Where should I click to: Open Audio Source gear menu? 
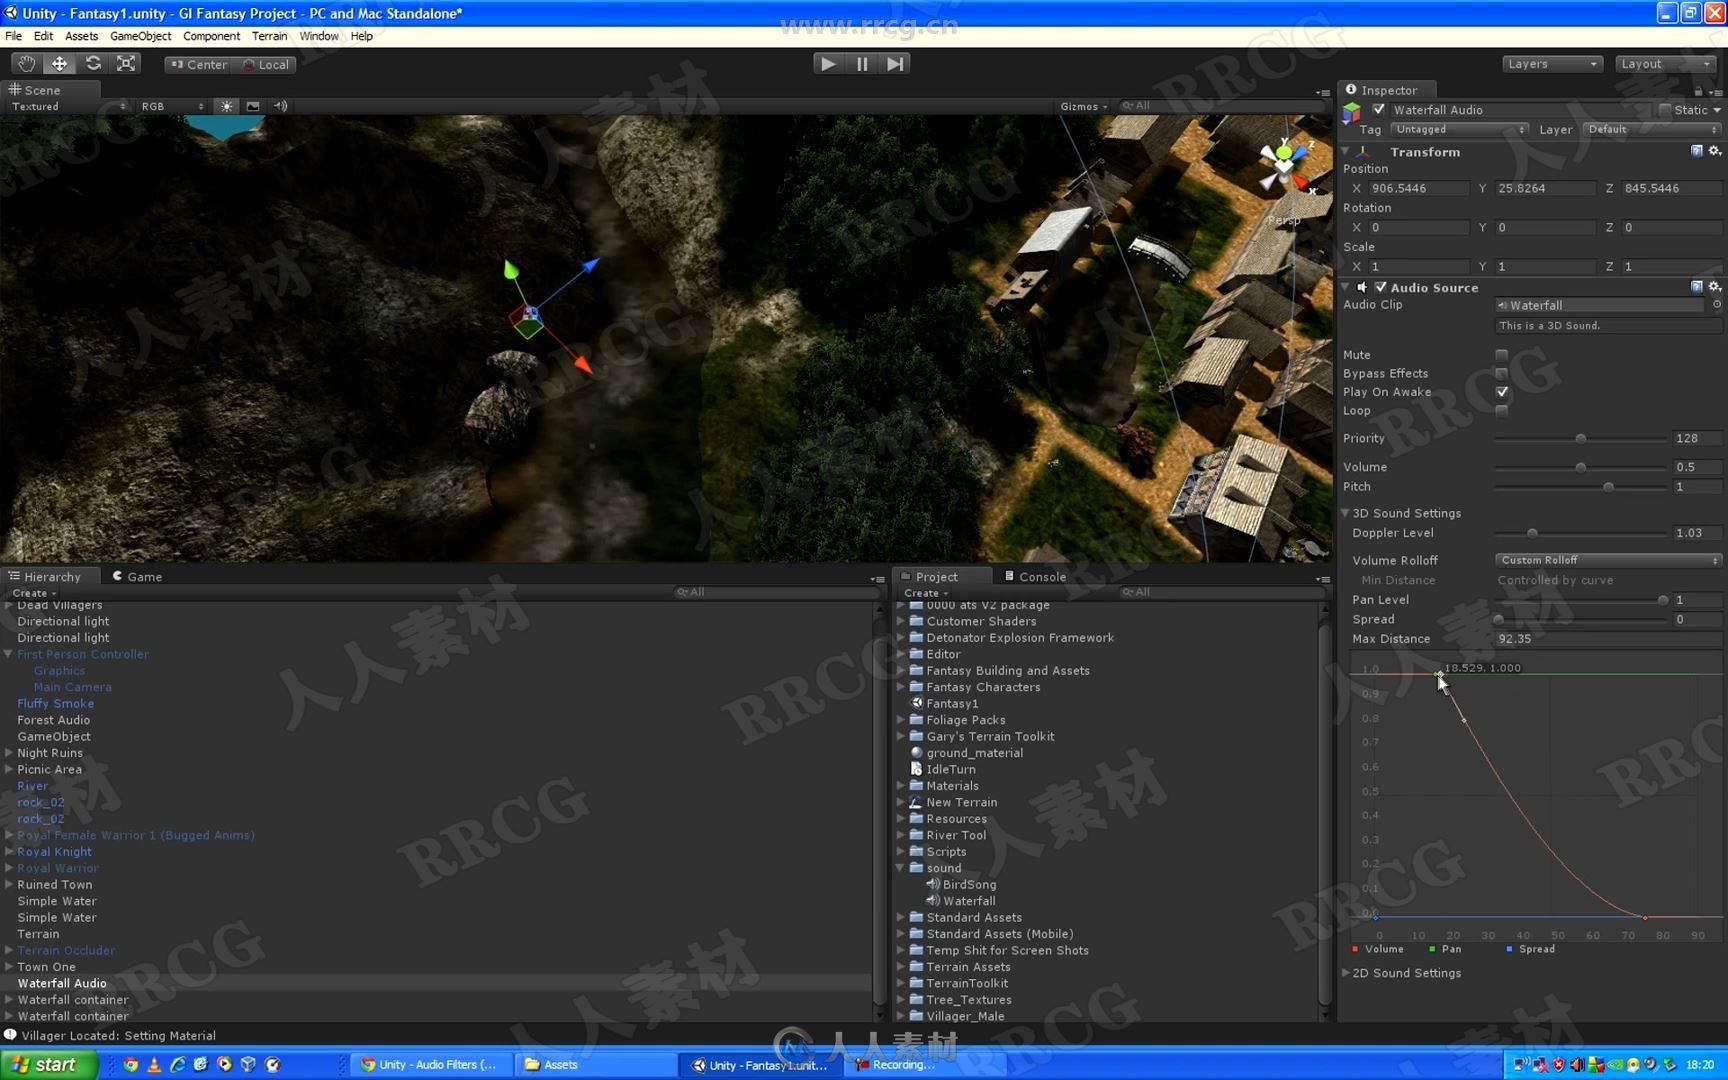point(1715,287)
